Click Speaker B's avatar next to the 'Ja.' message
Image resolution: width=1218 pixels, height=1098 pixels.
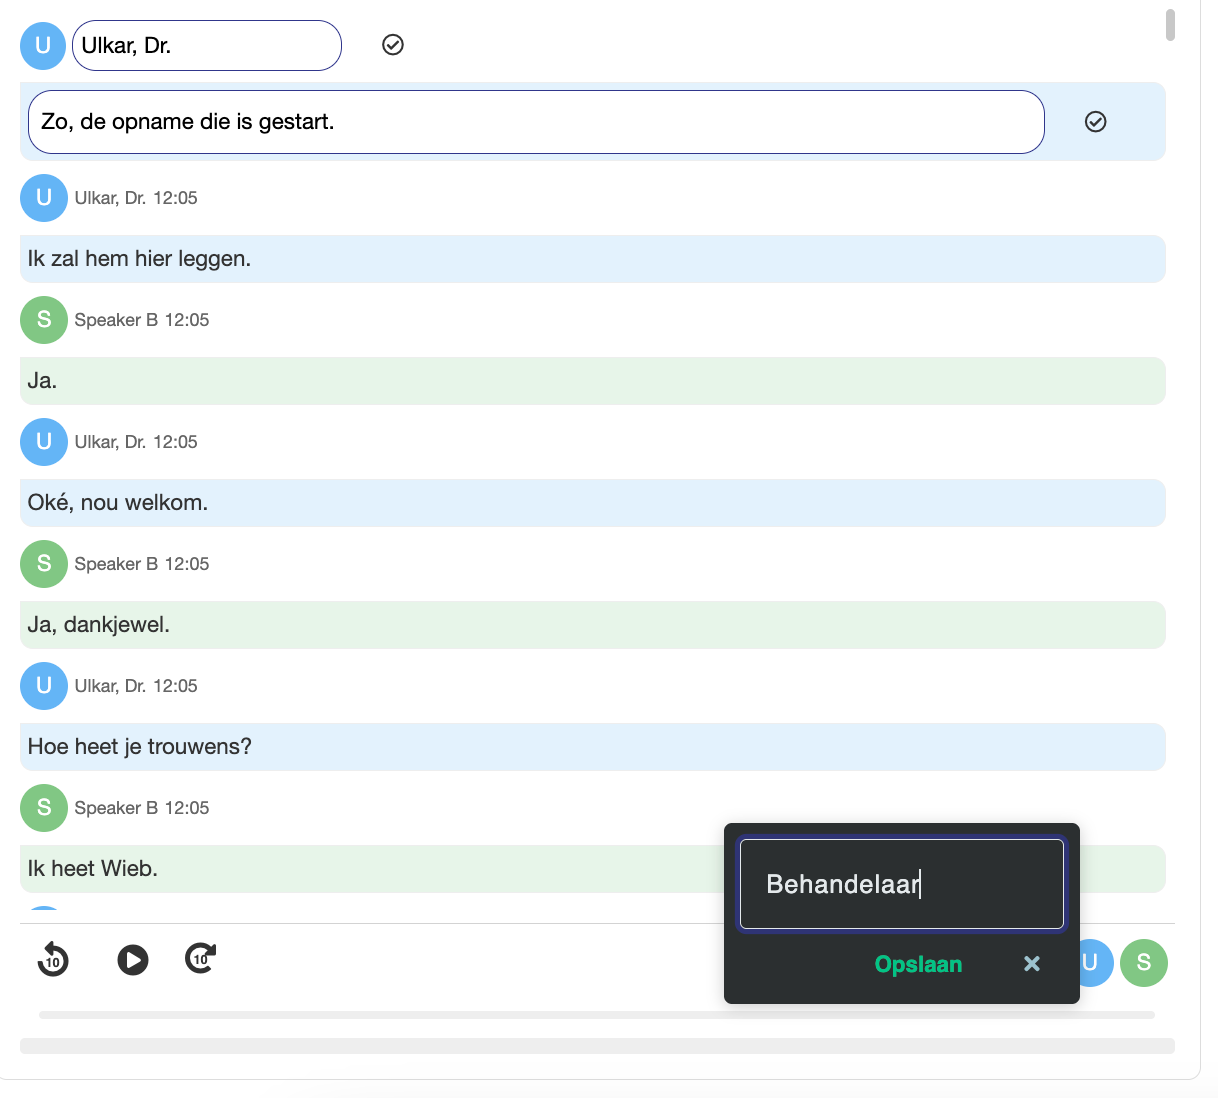pos(43,320)
